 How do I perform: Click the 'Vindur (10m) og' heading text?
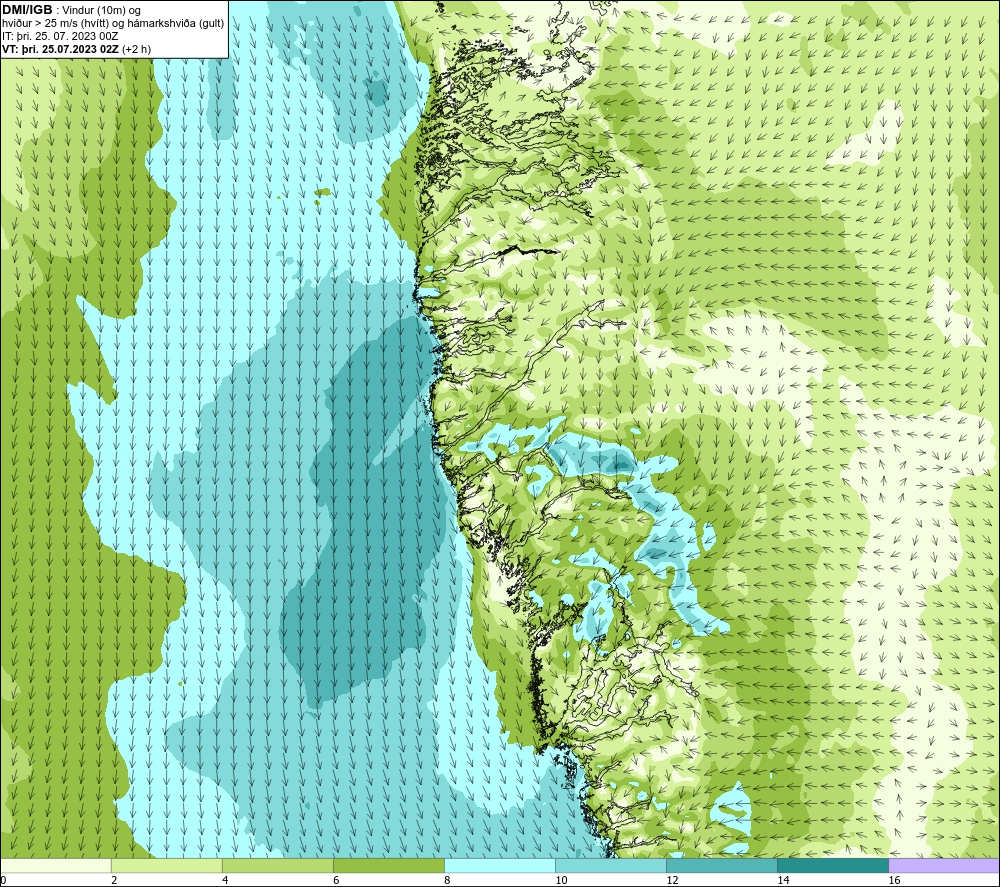pos(101,11)
